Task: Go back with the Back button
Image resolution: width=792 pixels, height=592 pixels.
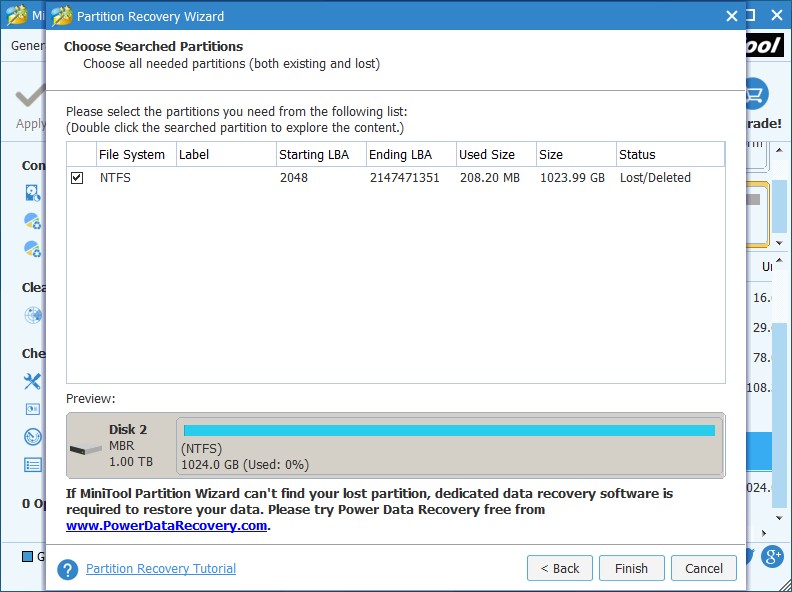Action: [559, 568]
